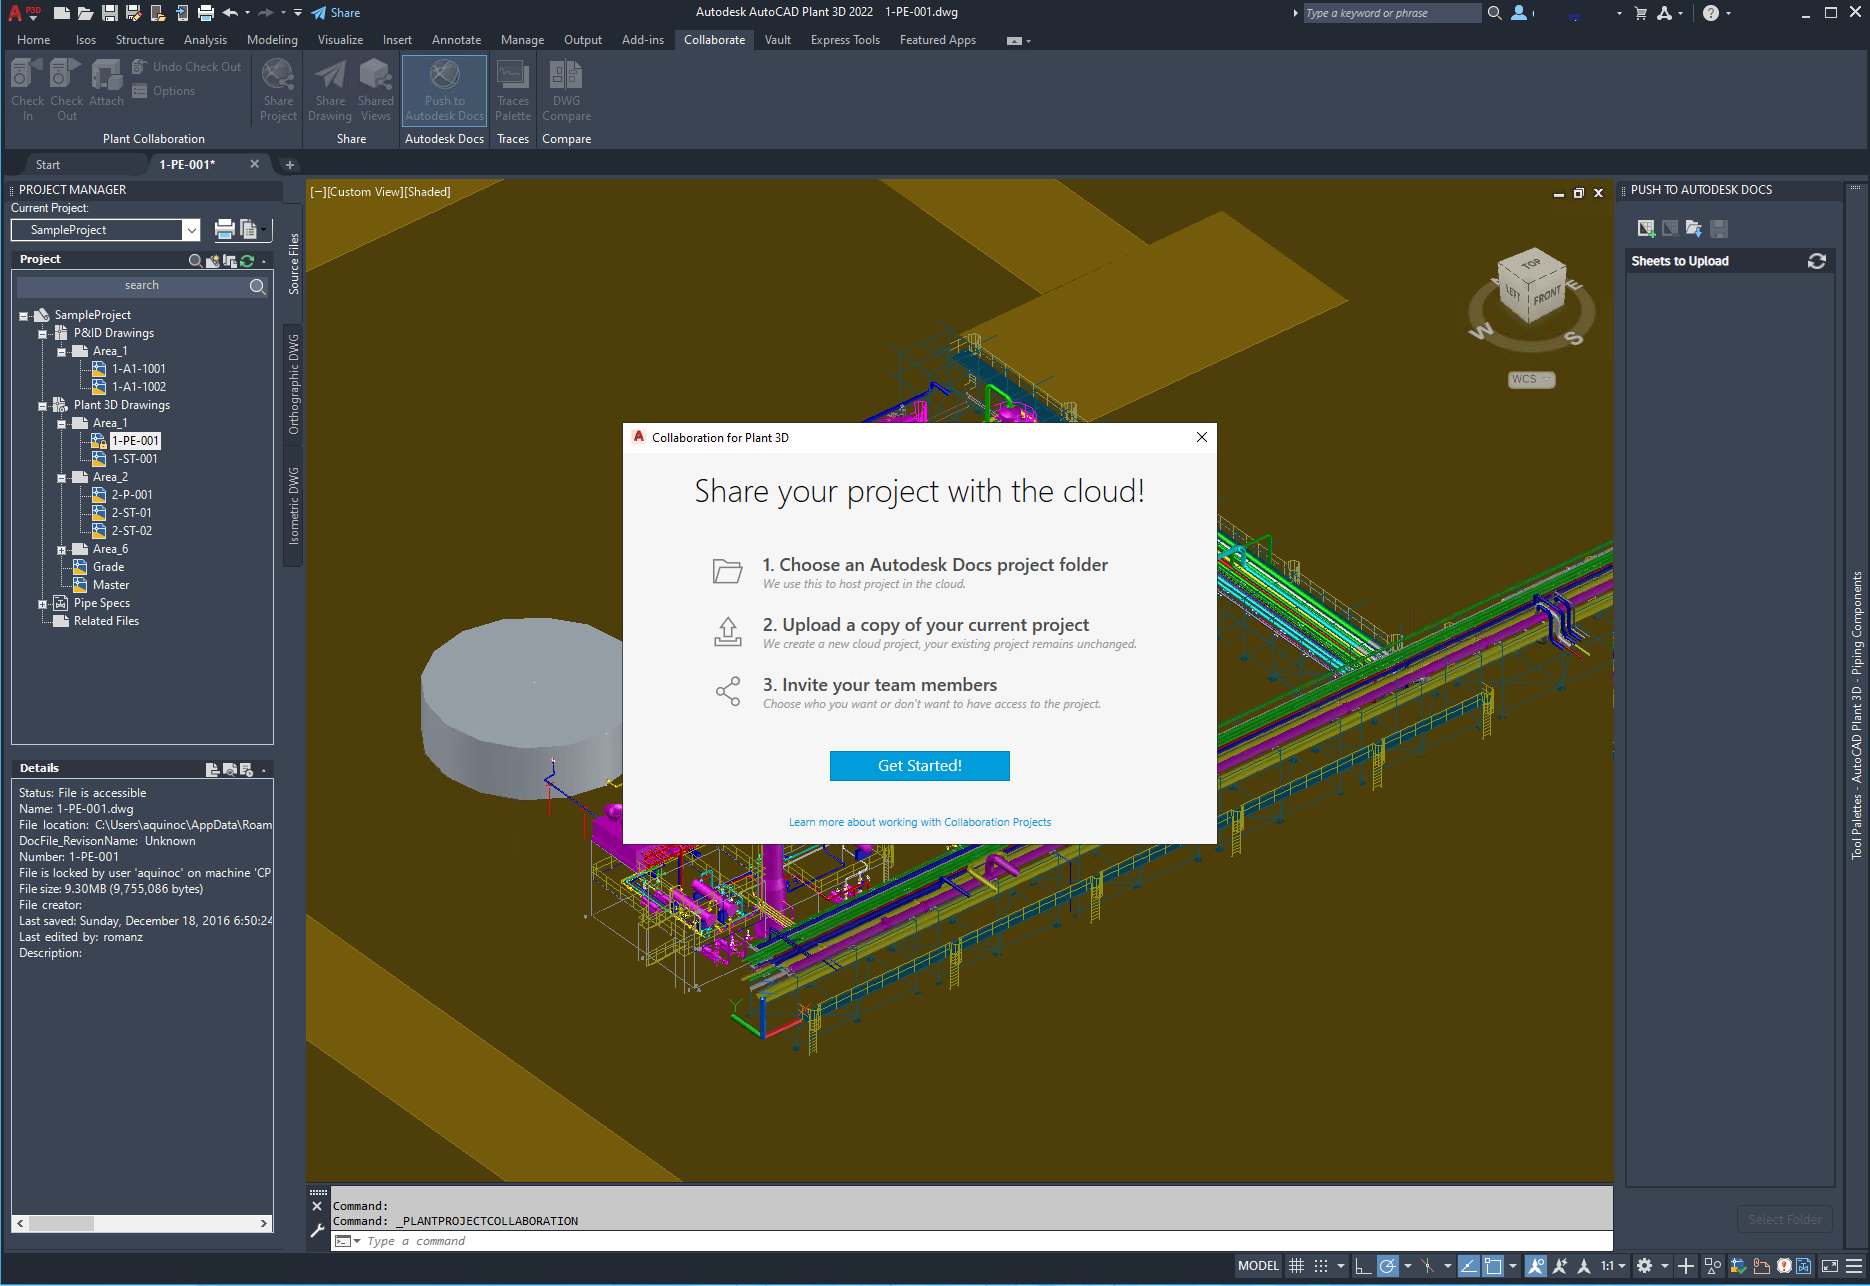Click the workspace switching gear icon
The image size is (1870, 1286).
1644,1266
